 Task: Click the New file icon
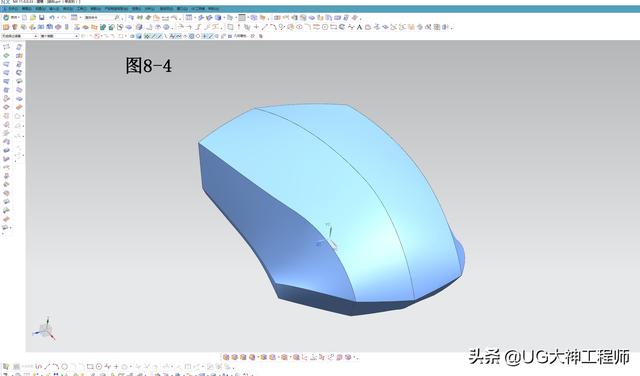point(24,18)
